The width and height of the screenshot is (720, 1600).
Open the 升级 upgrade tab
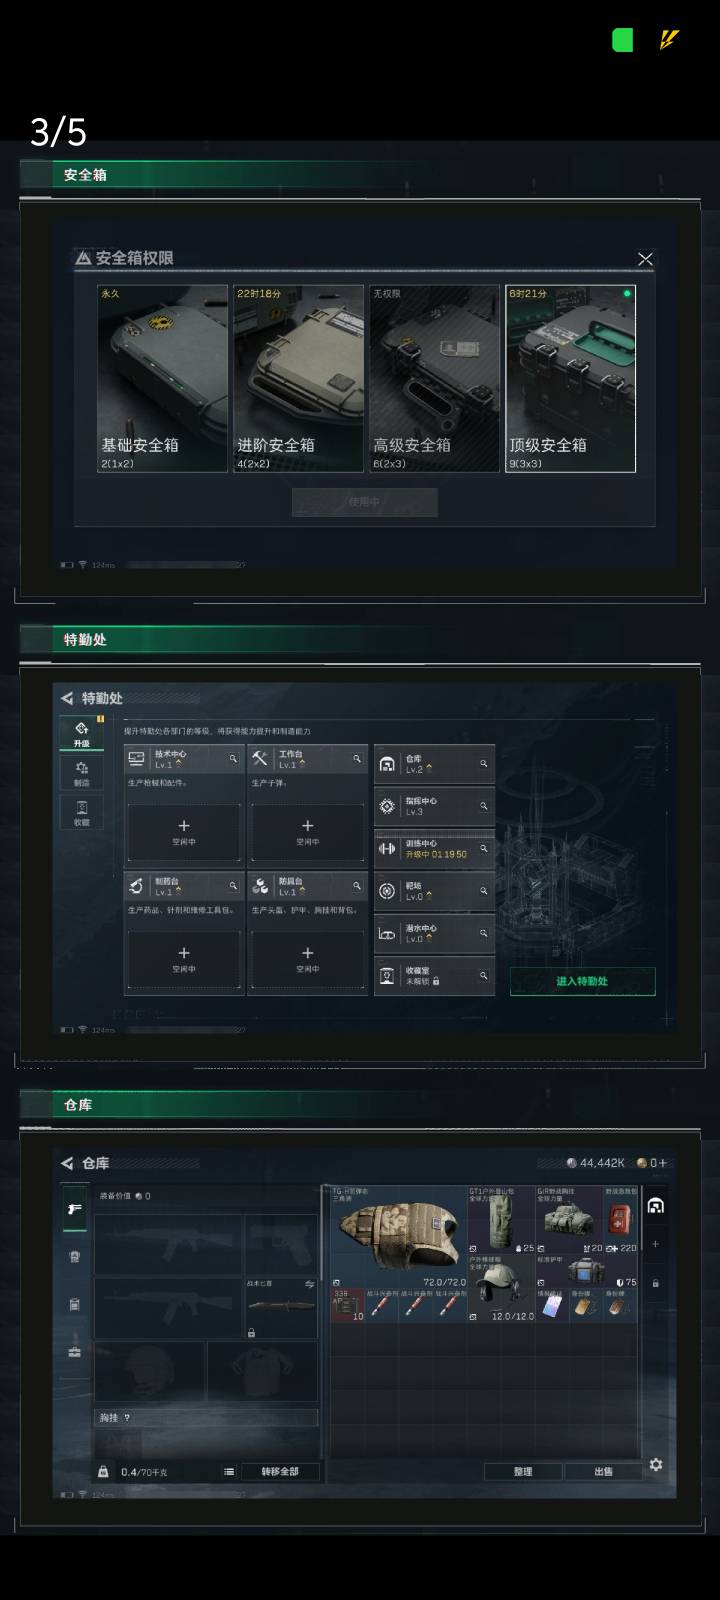pyautogui.click(x=81, y=733)
